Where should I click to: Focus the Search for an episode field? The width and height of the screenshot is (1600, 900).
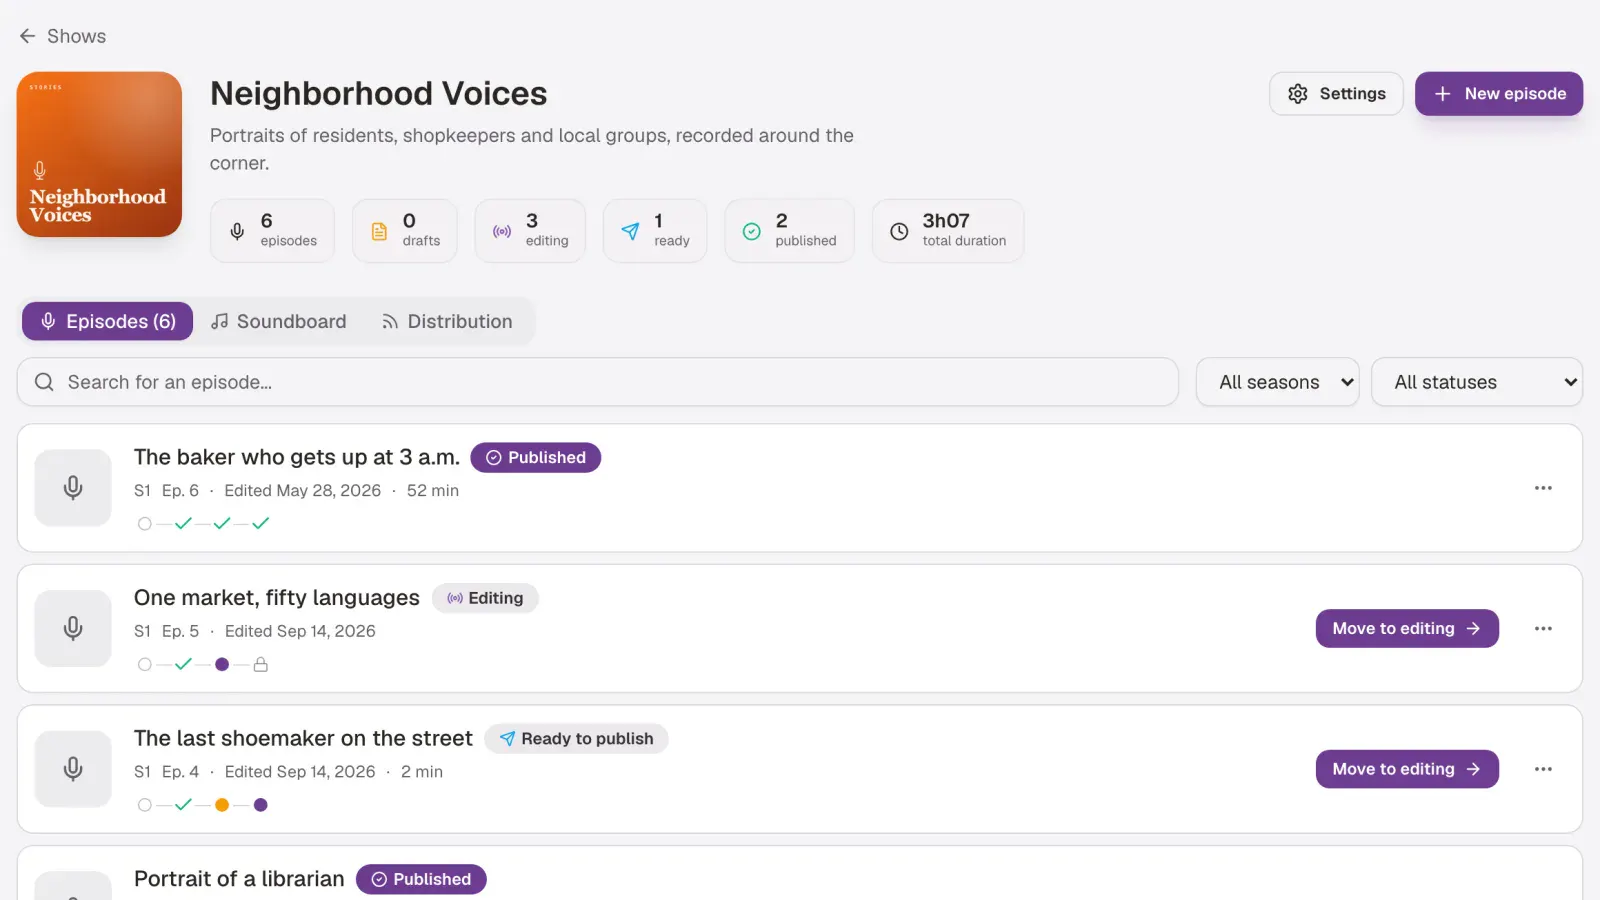[x=598, y=382]
